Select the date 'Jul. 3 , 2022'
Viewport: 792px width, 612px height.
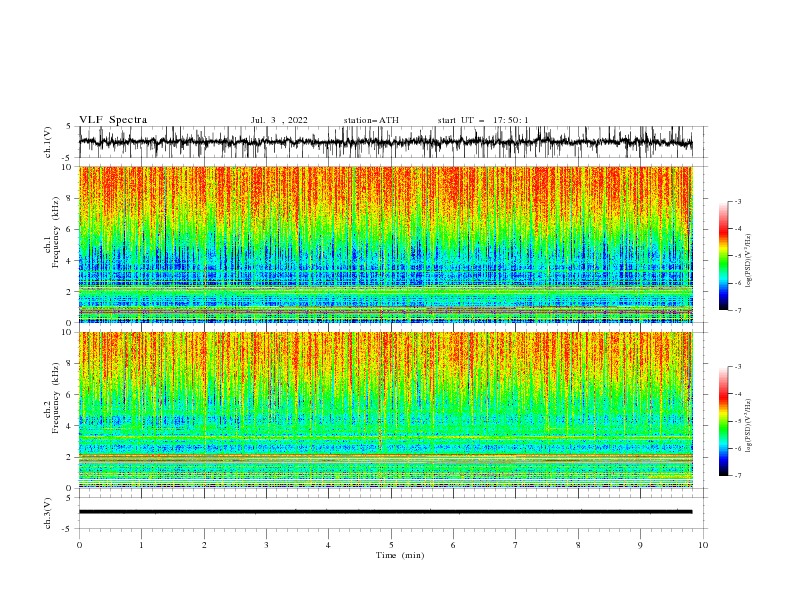[279, 120]
